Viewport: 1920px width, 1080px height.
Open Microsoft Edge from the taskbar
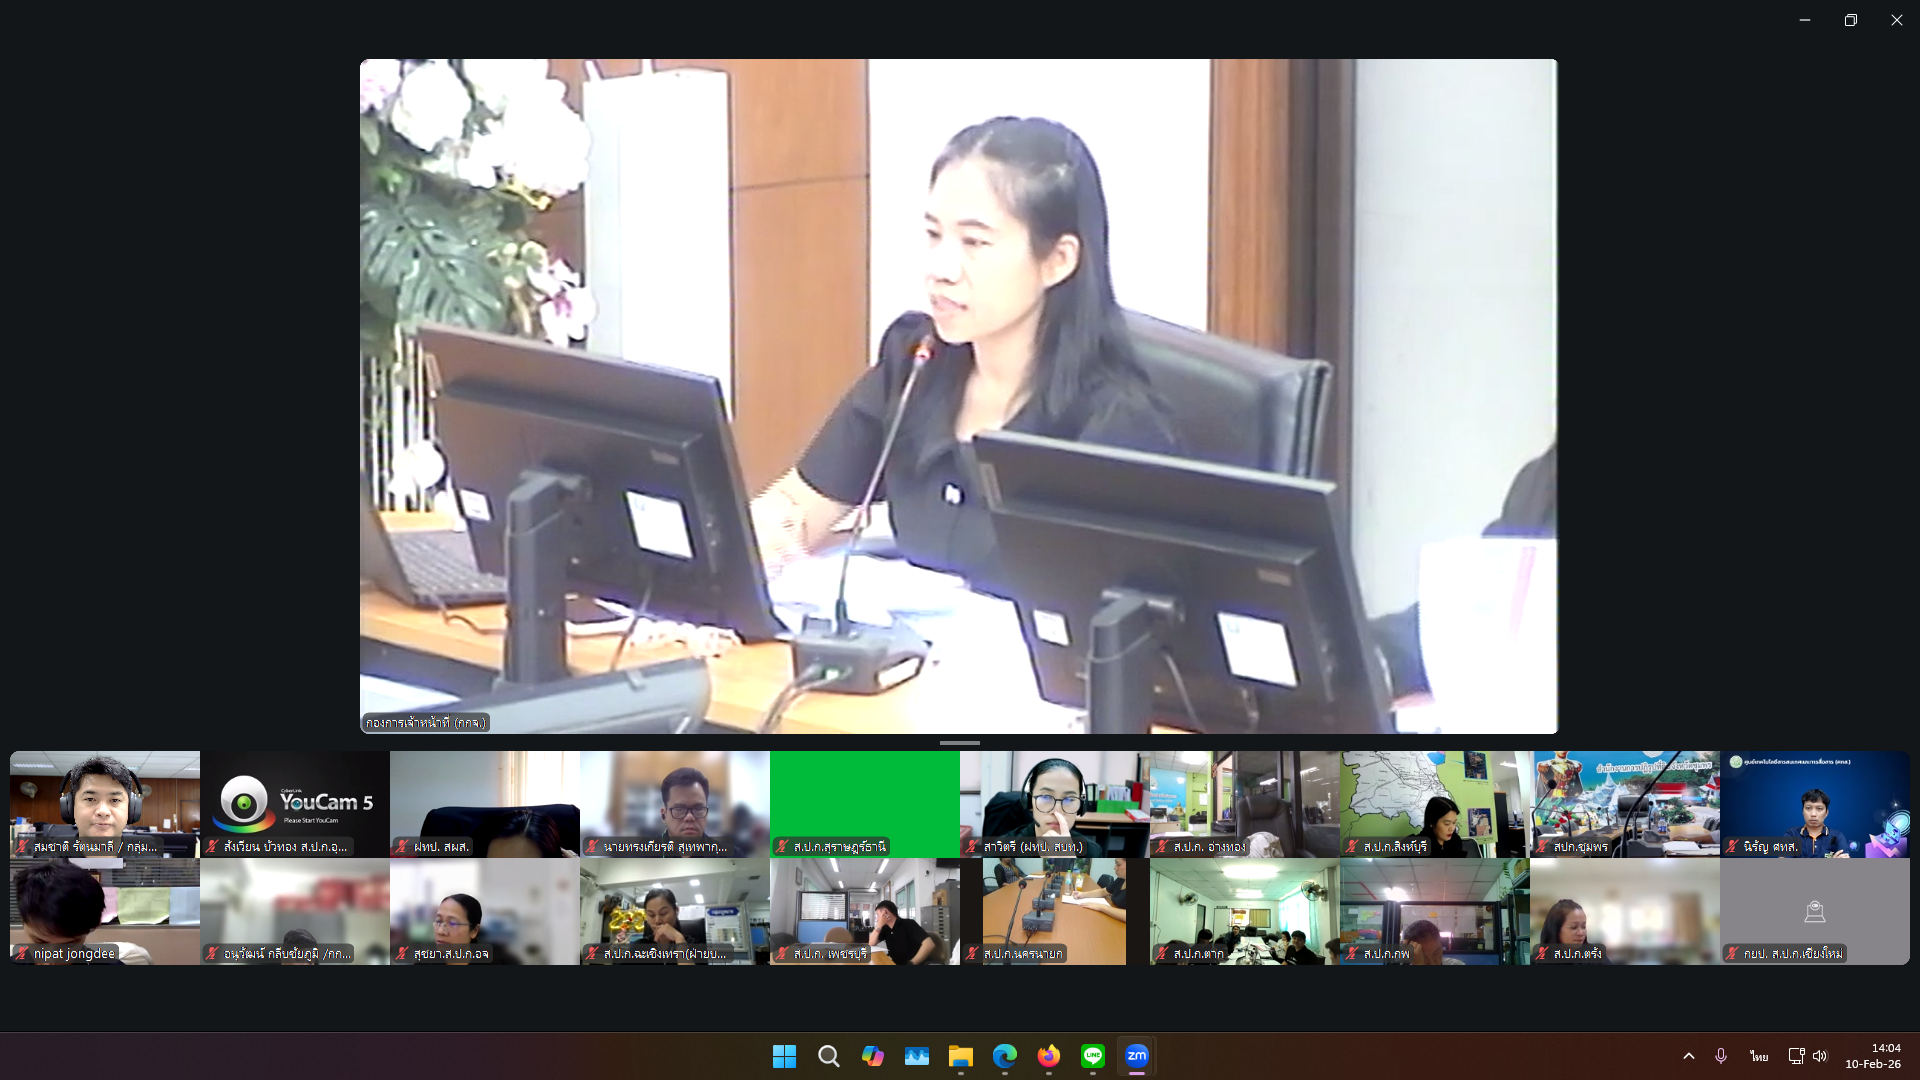pyautogui.click(x=1005, y=1055)
